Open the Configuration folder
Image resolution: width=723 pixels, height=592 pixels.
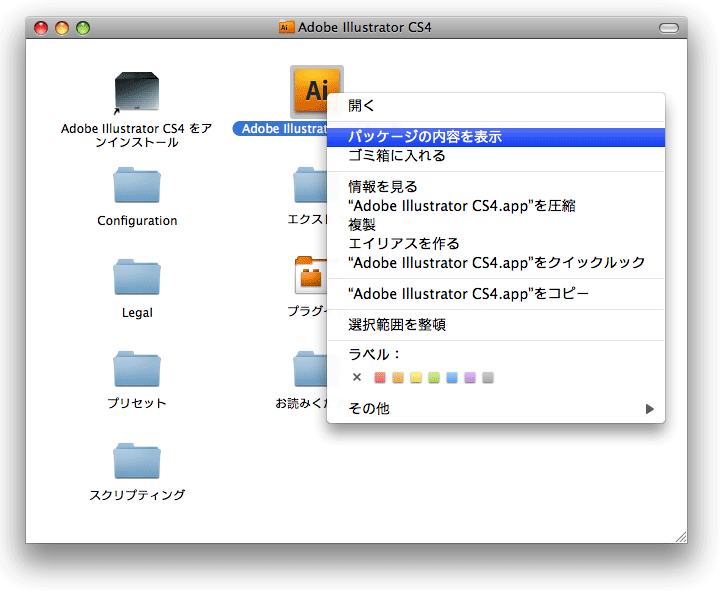[x=137, y=185]
